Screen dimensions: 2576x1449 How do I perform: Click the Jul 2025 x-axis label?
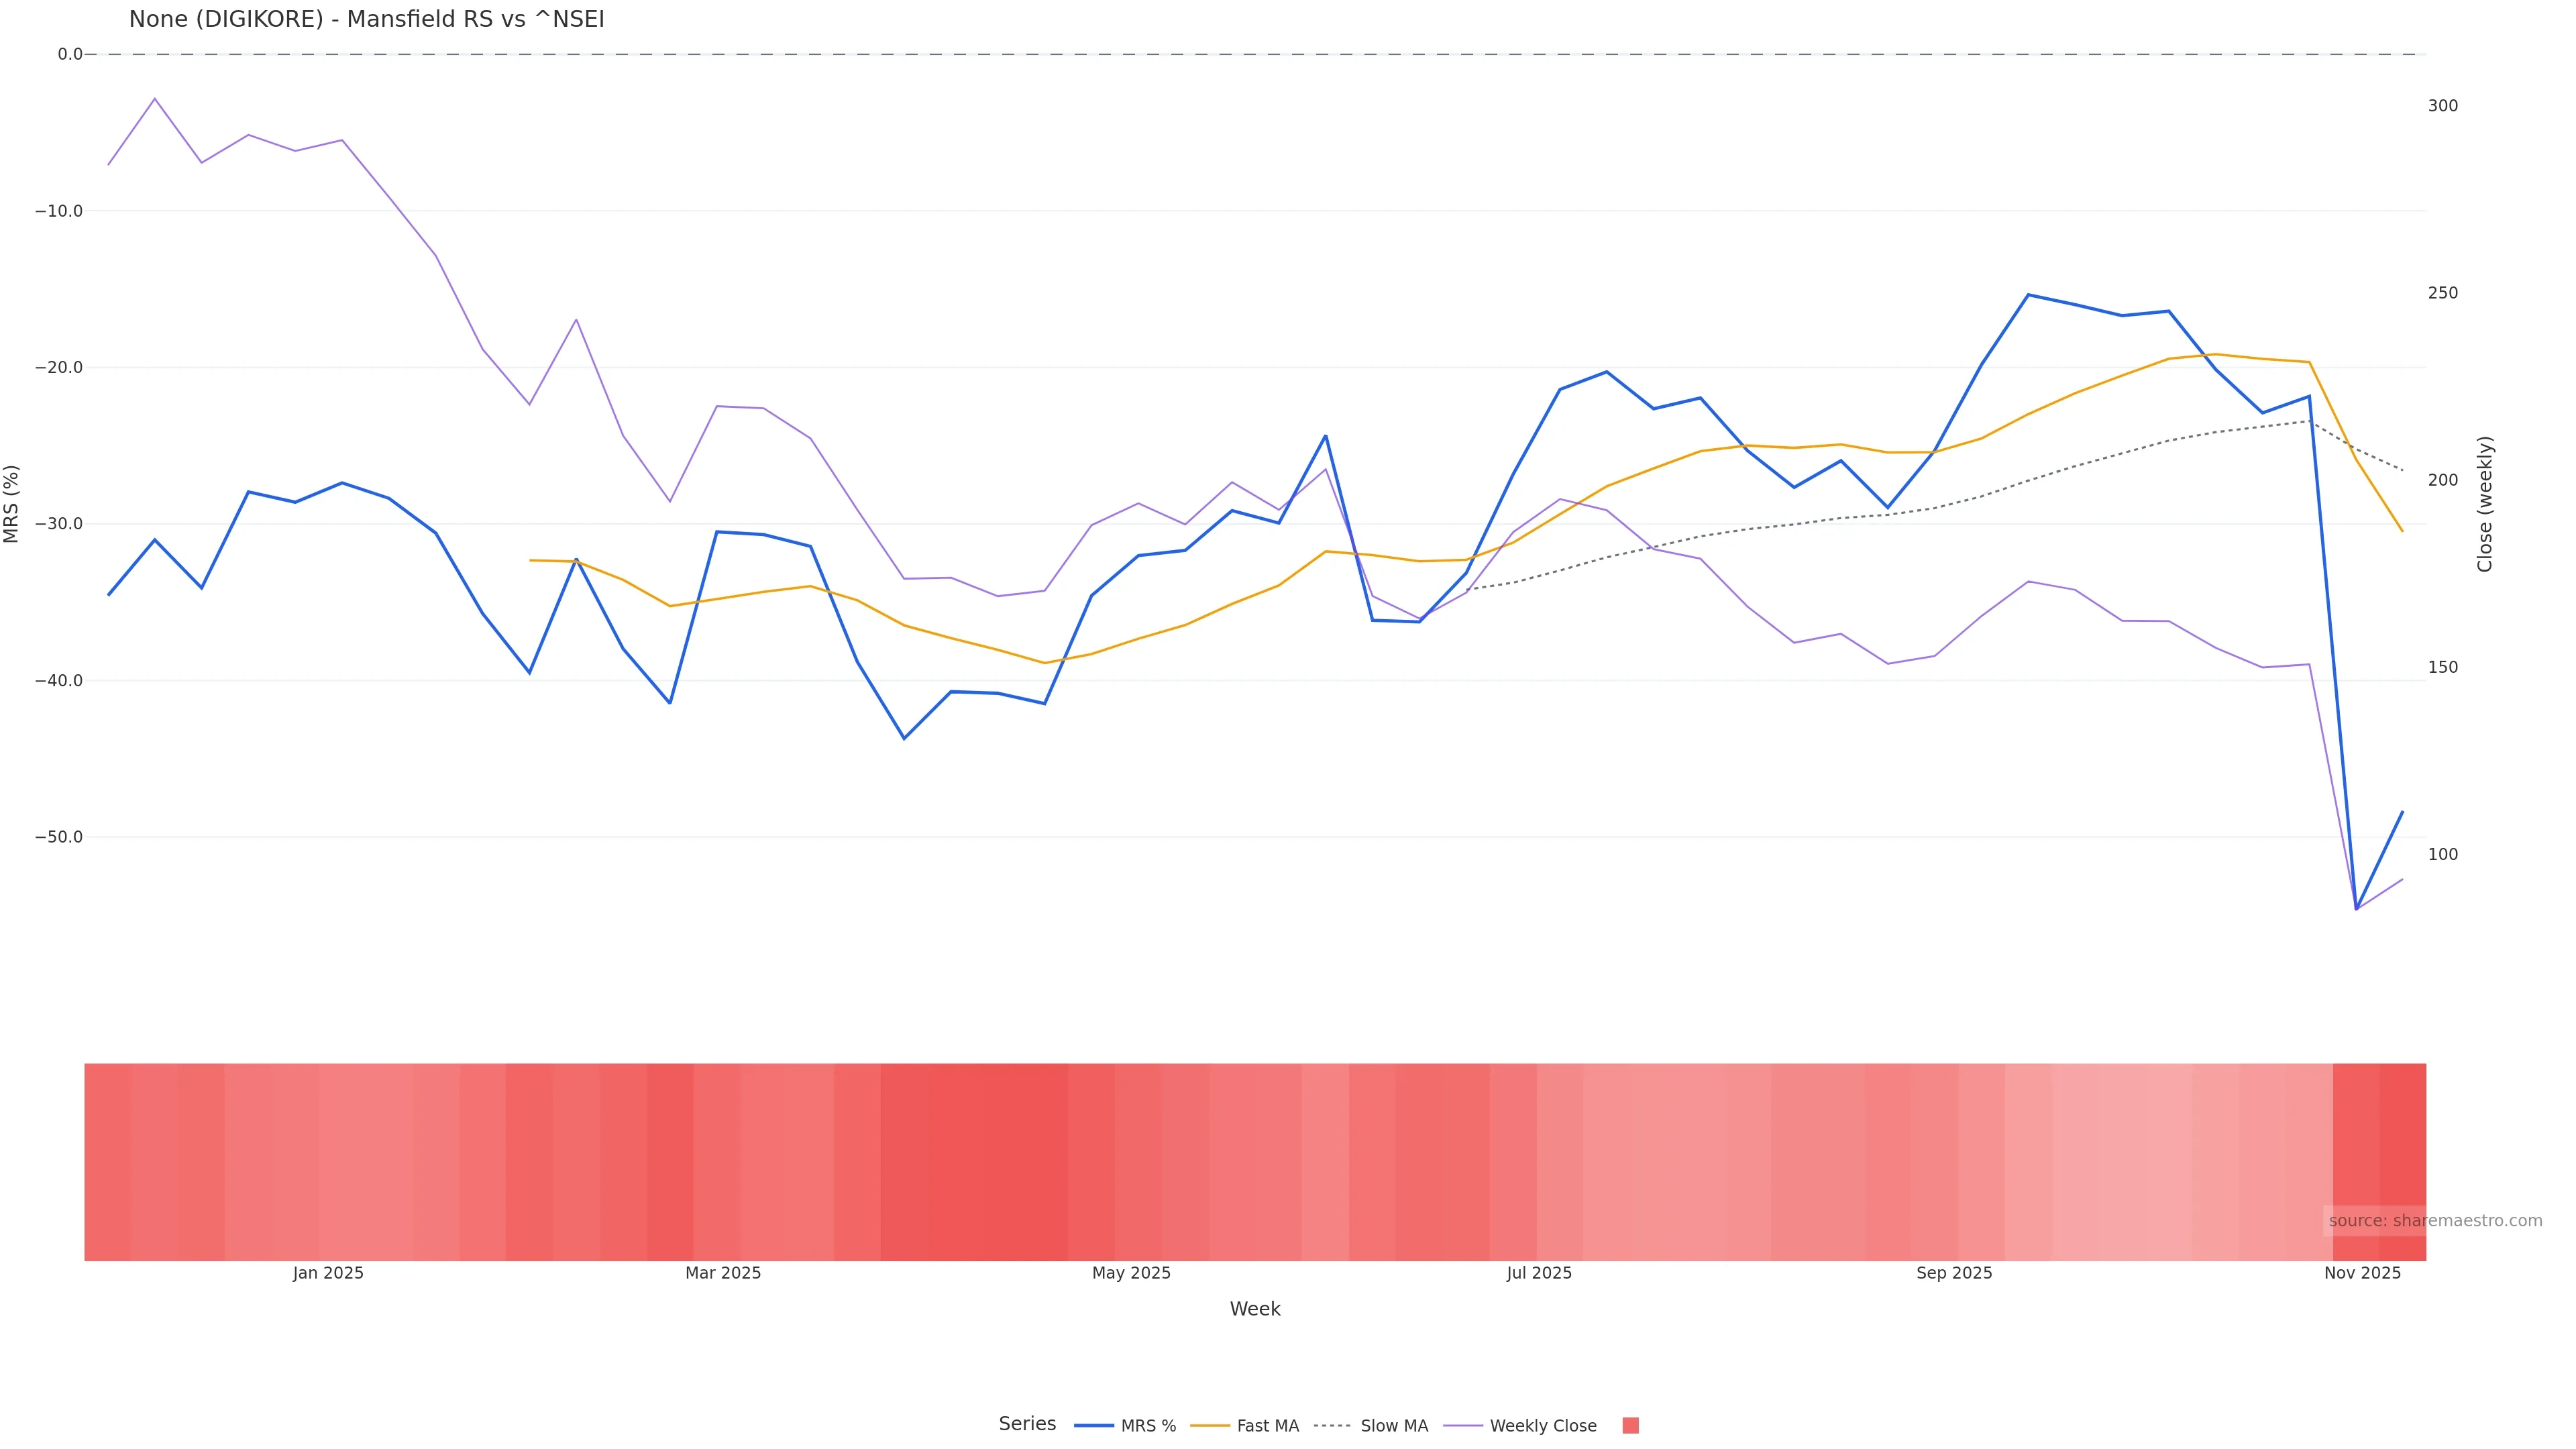click(x=1539, y=1273)
